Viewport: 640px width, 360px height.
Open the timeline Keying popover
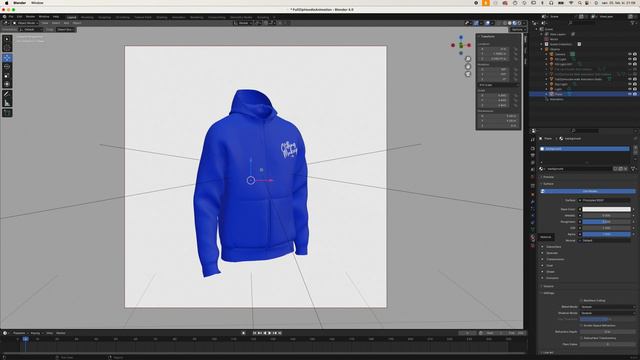pos(36,333)
